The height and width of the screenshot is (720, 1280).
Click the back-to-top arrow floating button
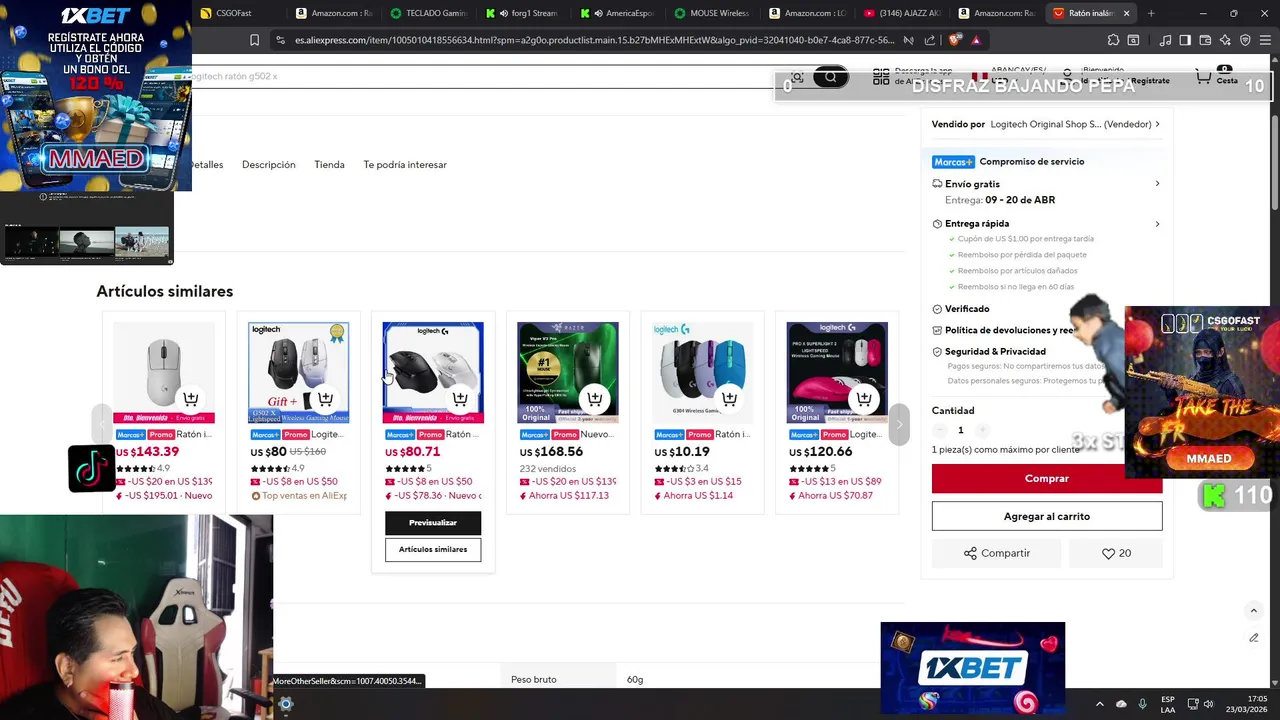1253,610
